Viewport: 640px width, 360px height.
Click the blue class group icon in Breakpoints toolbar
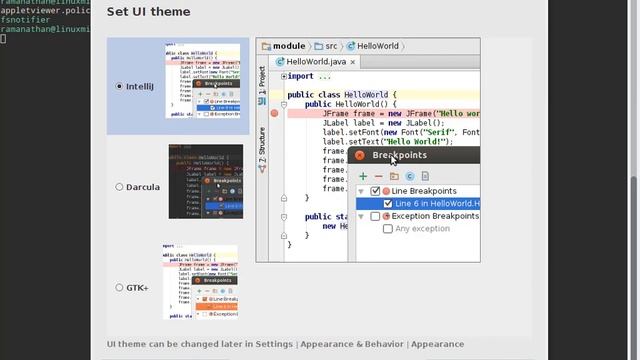point(410,176)
